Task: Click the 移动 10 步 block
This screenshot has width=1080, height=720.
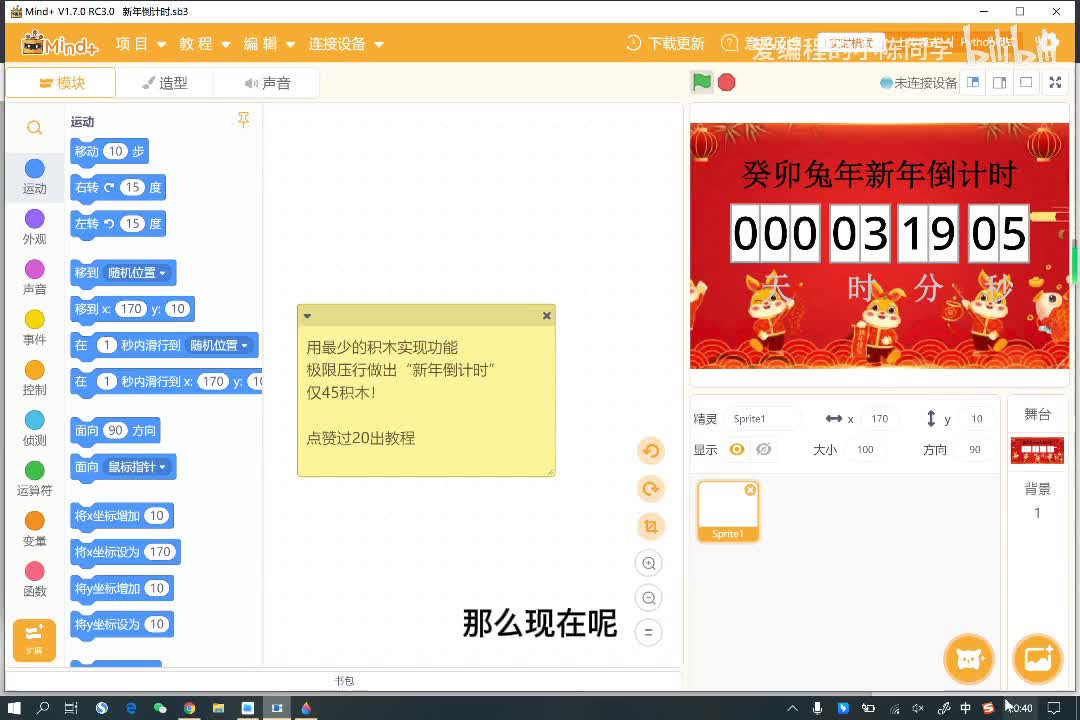Action: tap(109, 152)
